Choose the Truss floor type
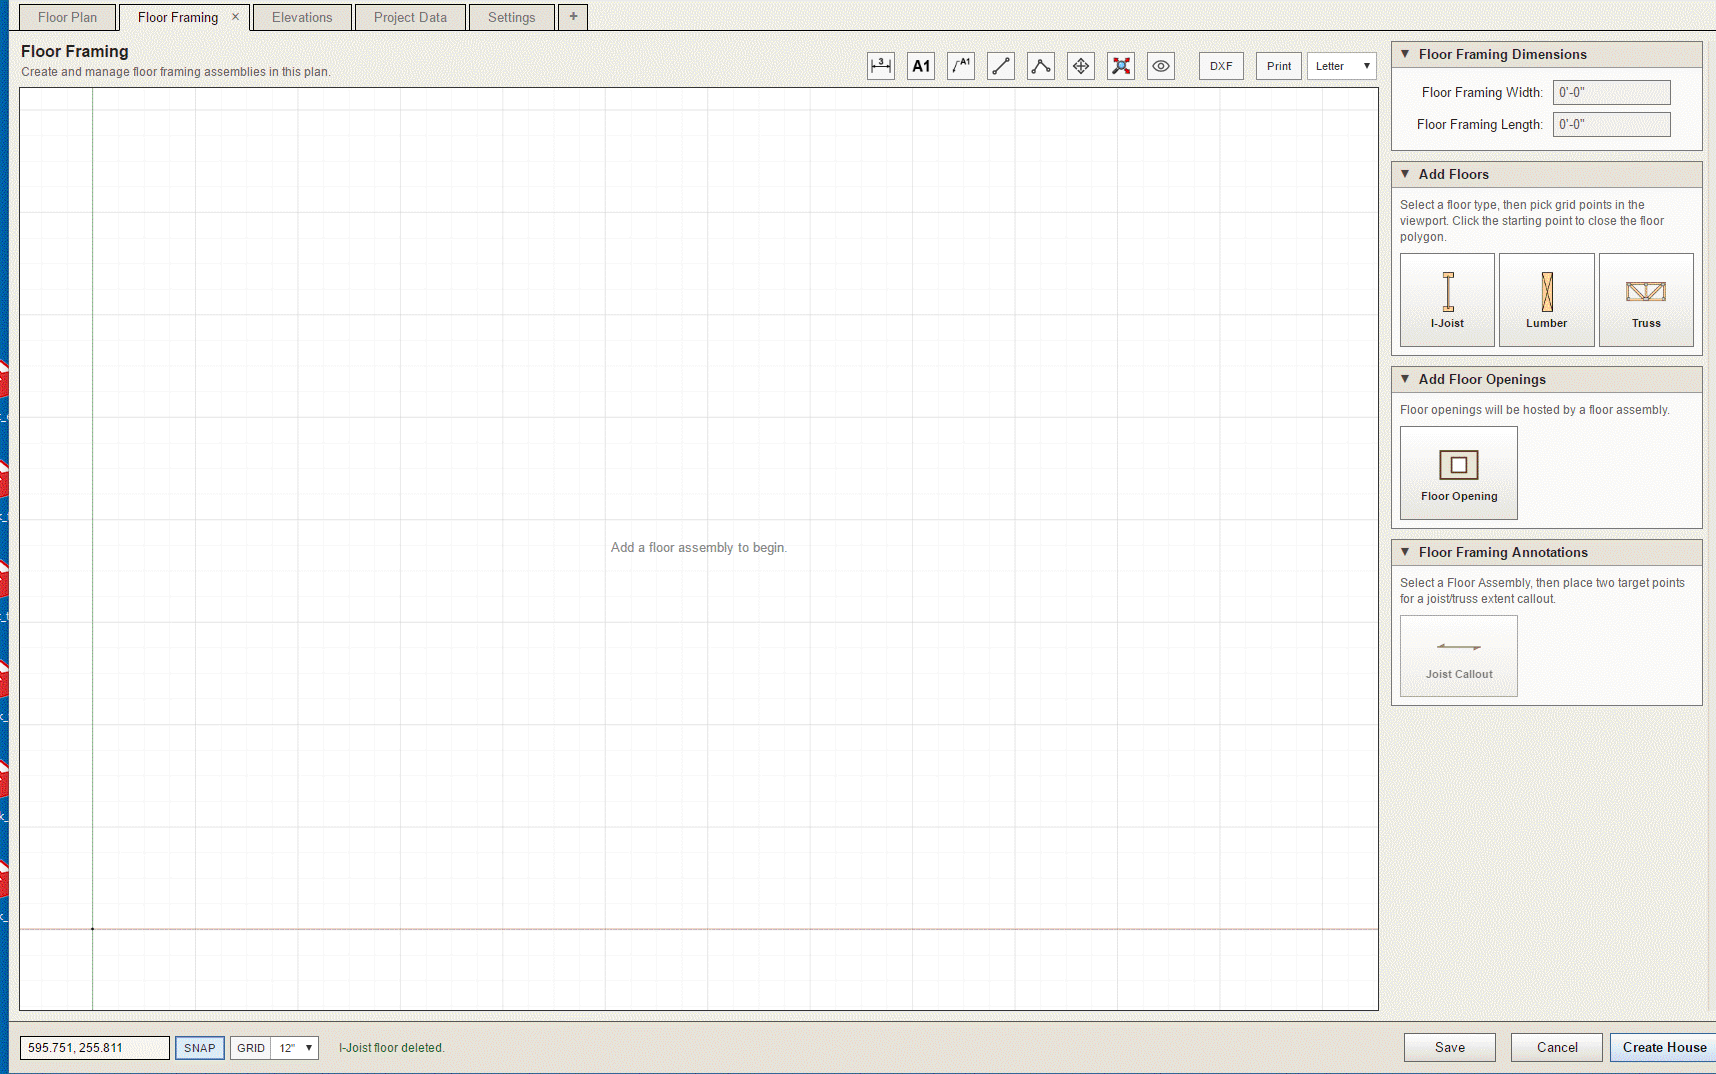1716x1074 pixels. pos(1646,300)
